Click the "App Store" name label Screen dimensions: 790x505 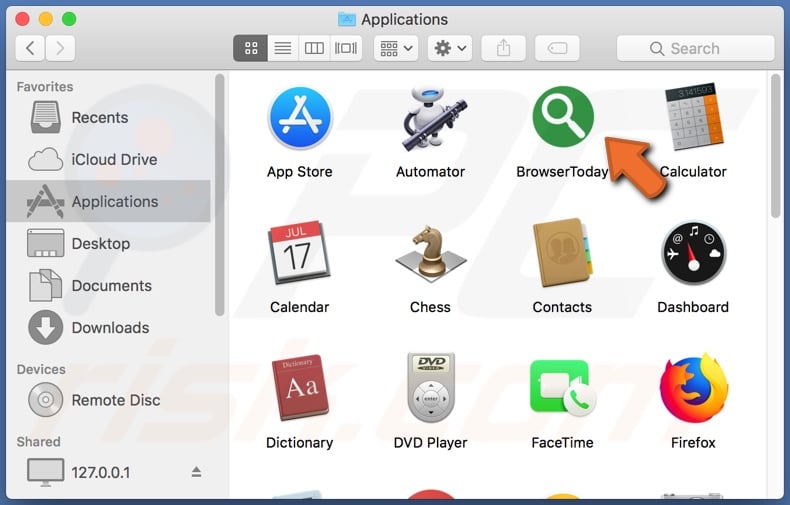click(300, 172)
